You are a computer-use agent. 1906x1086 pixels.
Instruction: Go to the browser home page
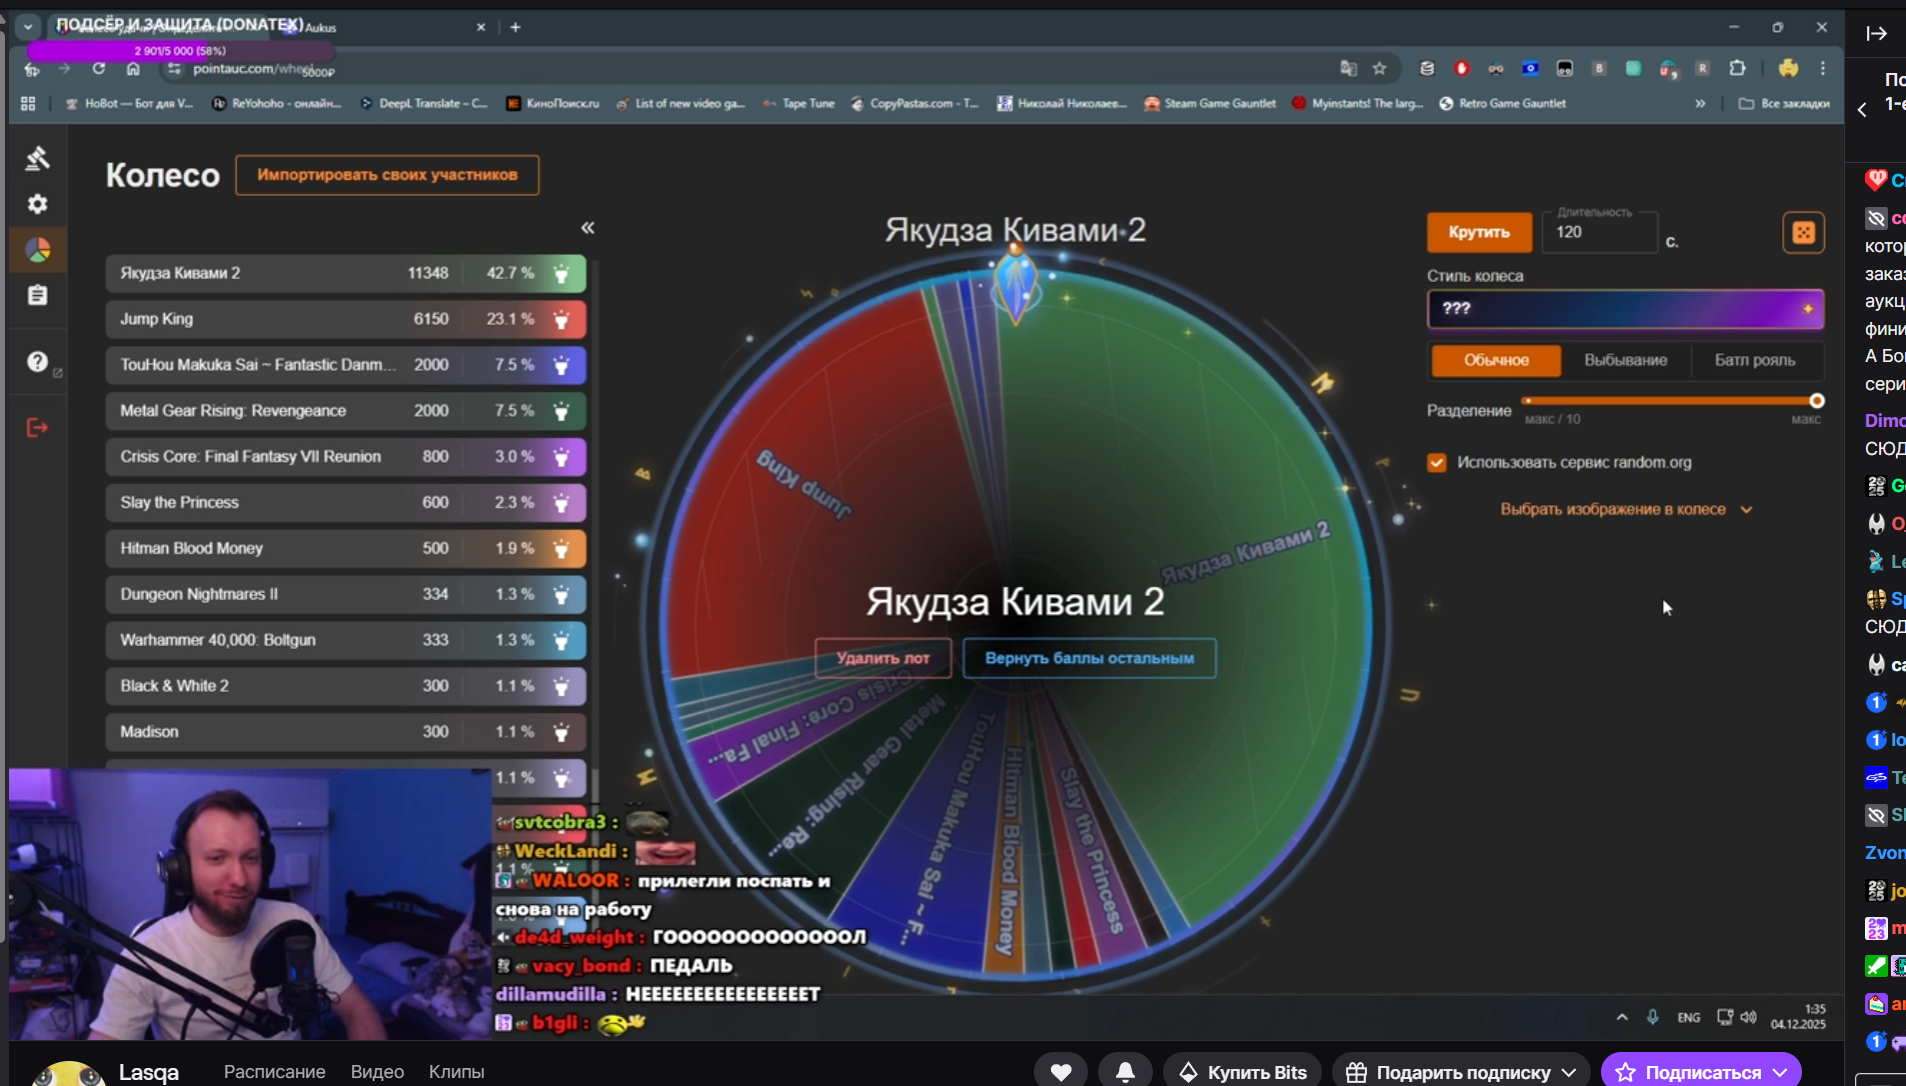[x=133, y=68]
